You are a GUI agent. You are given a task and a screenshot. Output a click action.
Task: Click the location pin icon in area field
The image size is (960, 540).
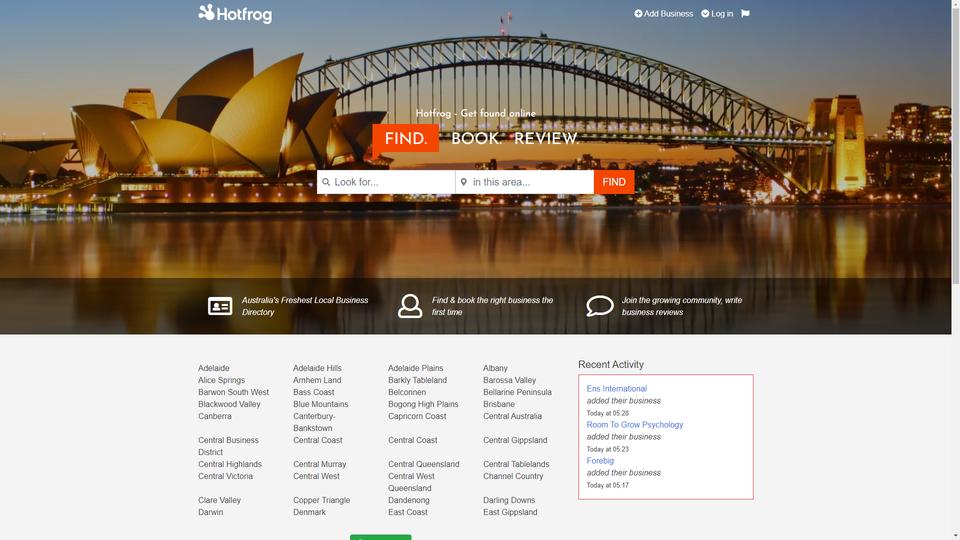point(463,182)
